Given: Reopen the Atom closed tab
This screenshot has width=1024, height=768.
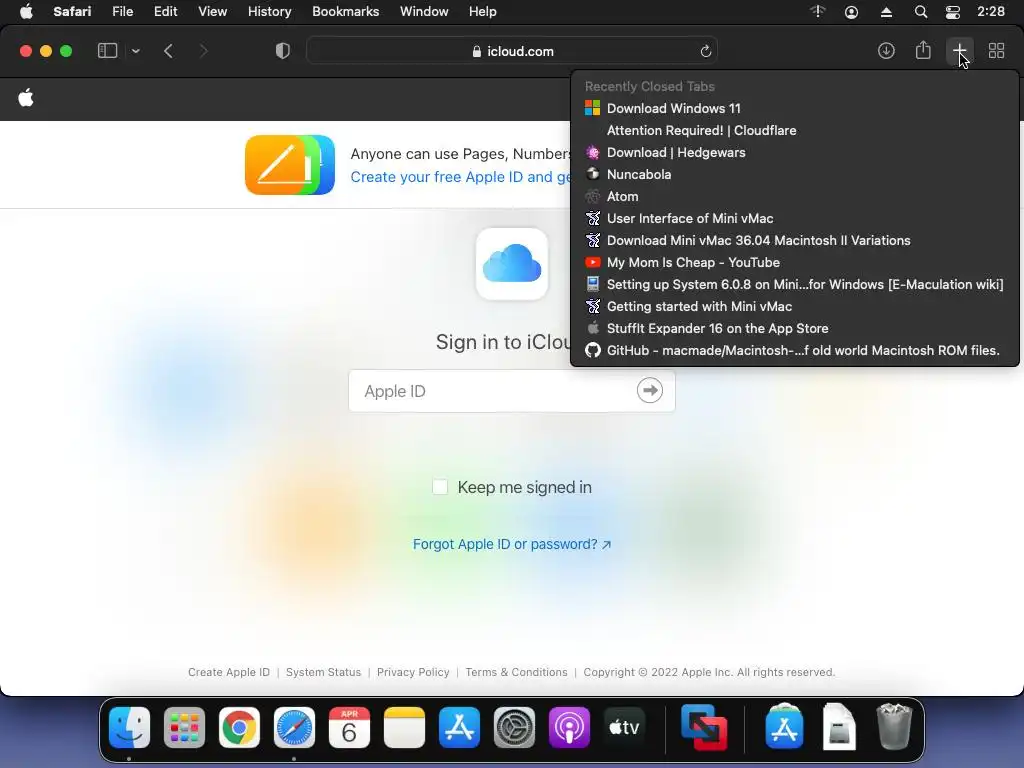Looking at the screenshot, I should (x=794, y=197).
